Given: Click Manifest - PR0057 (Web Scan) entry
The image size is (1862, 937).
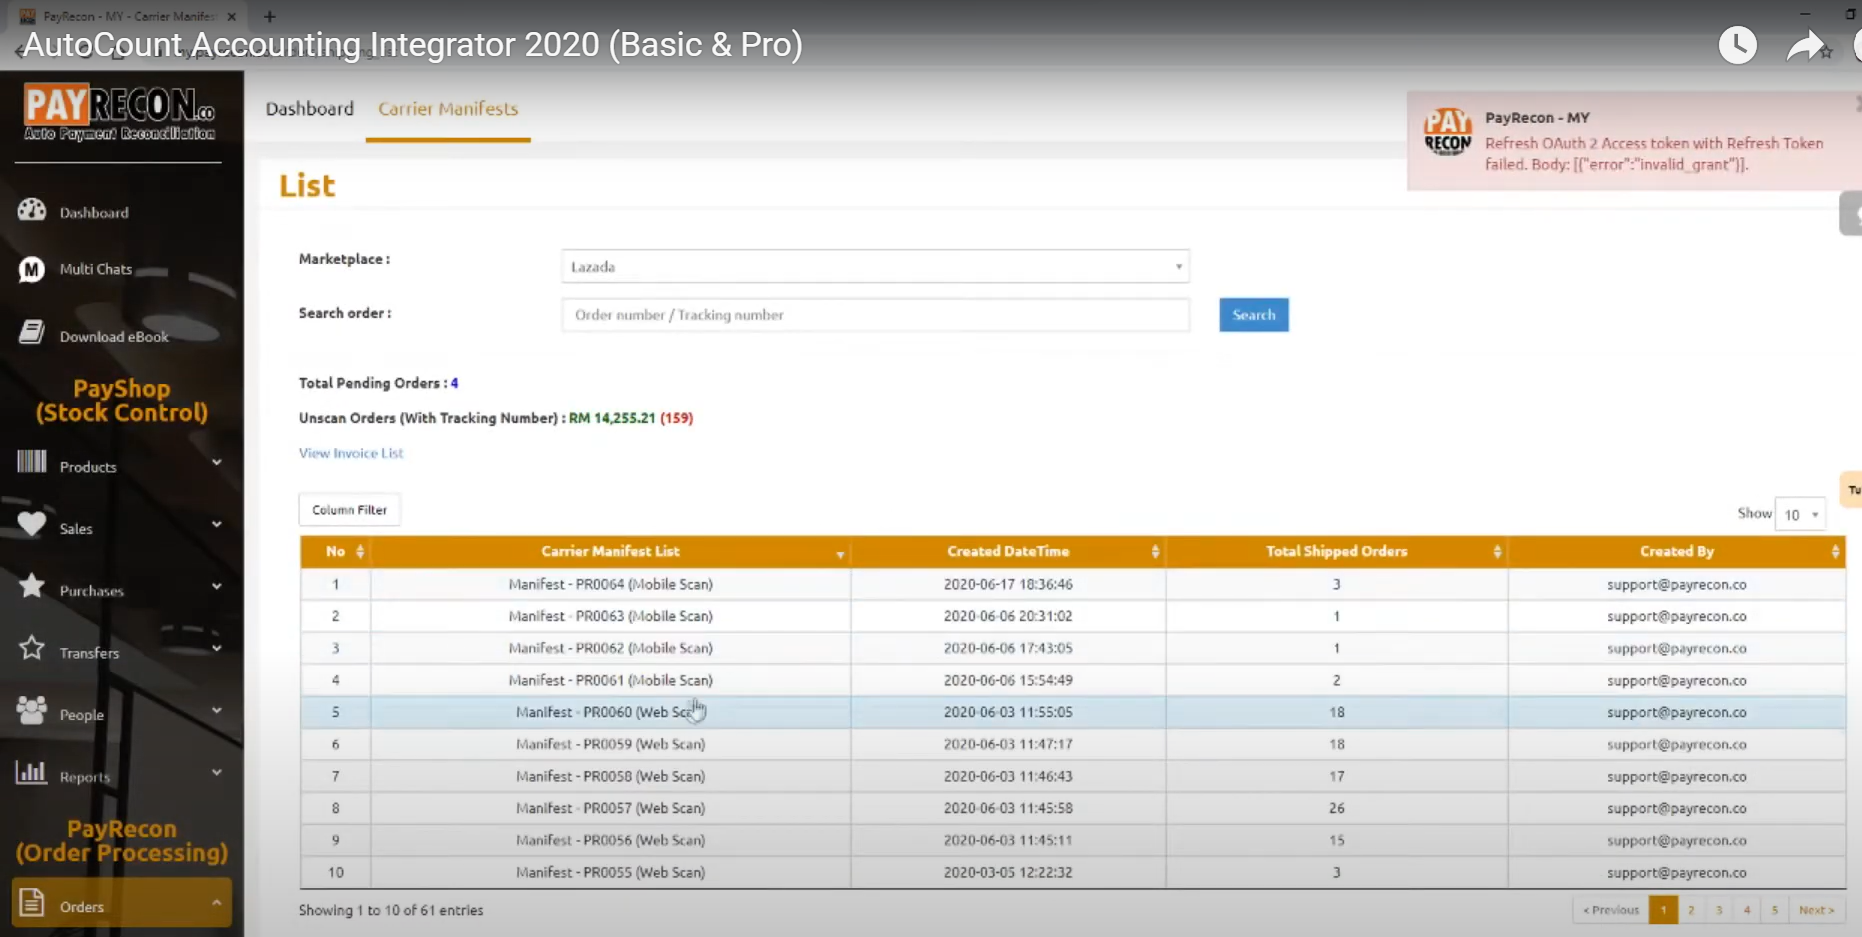Looking at the screenshot, I should (610, 808).
